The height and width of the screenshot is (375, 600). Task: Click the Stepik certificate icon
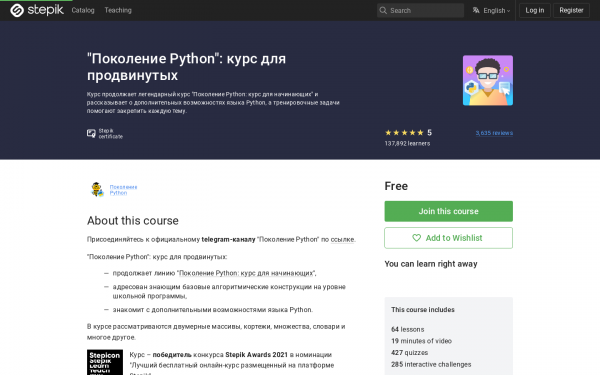tap(91, 133)
